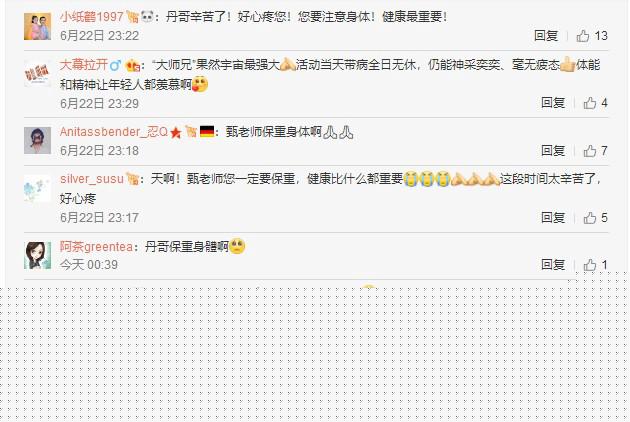Image resolution: width=630 pixels, height=422 pixels.
Task: Like the comment by 小纸鹤1997
Action: 592,36
